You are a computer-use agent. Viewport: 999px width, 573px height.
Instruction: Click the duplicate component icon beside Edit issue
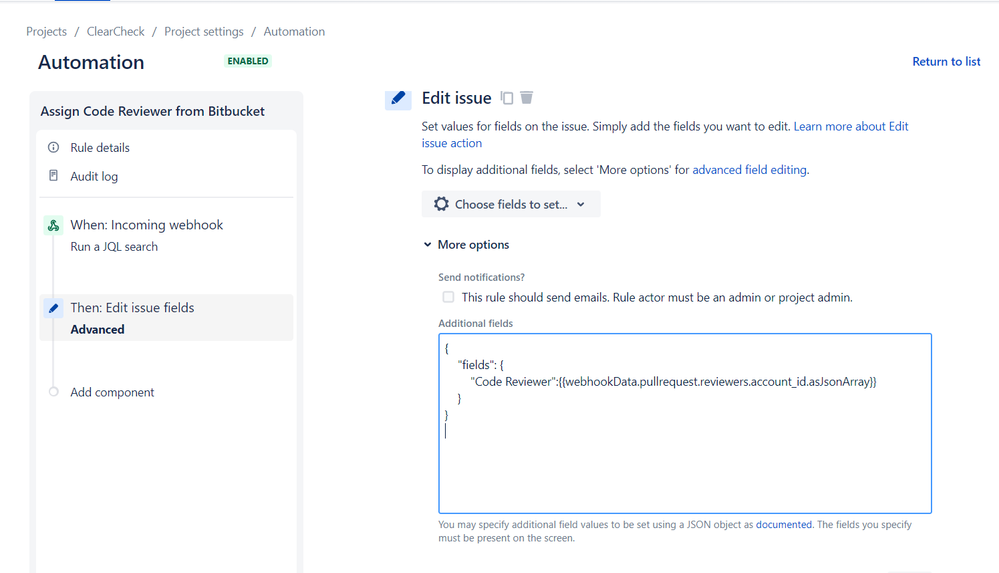507,98
